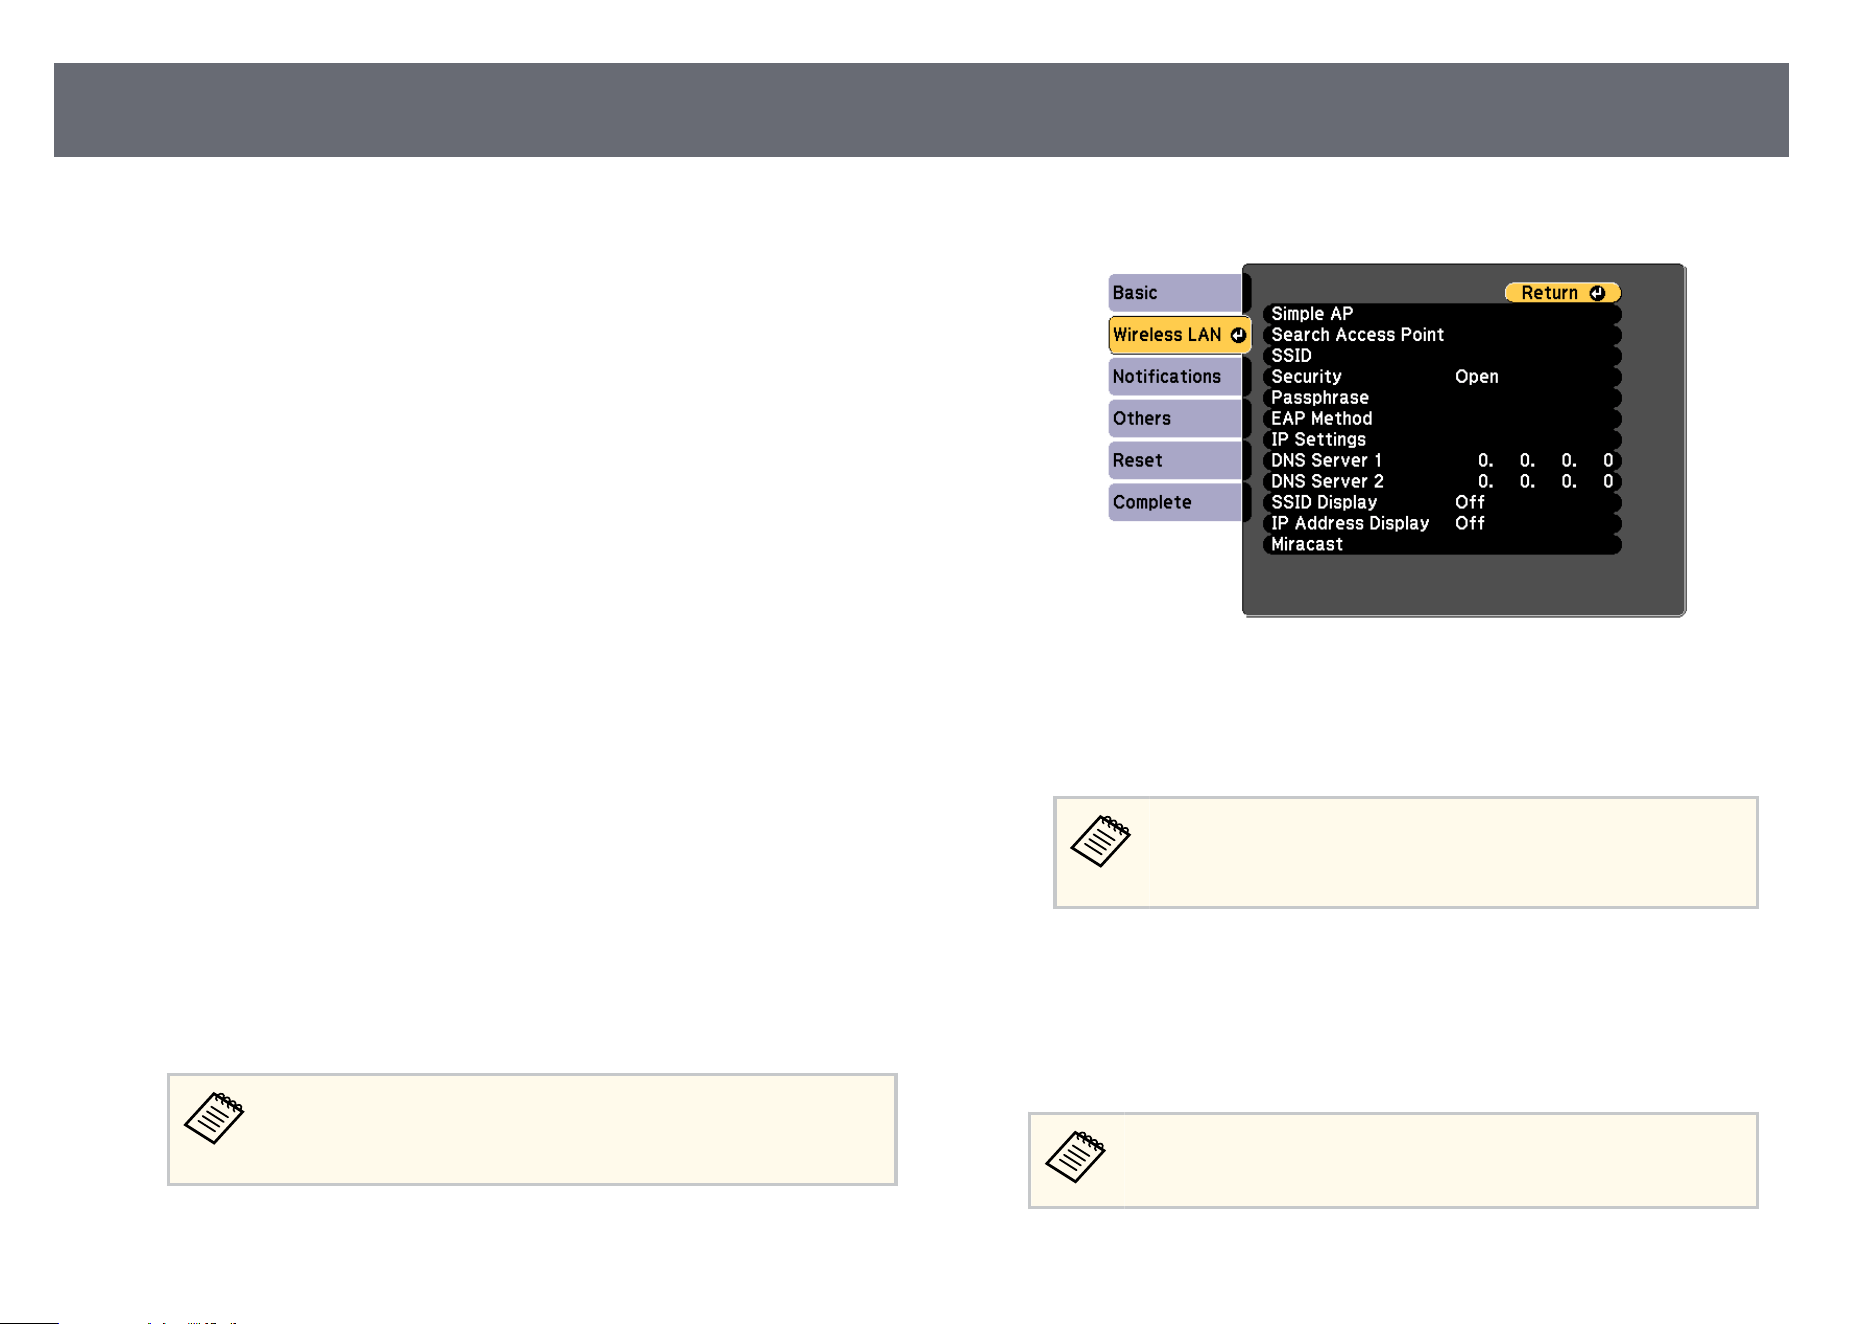The height and width of the screenshot is (1324, 1872).
Task: Click the enter icon on Return button
Action: (x=1597, y=293)
